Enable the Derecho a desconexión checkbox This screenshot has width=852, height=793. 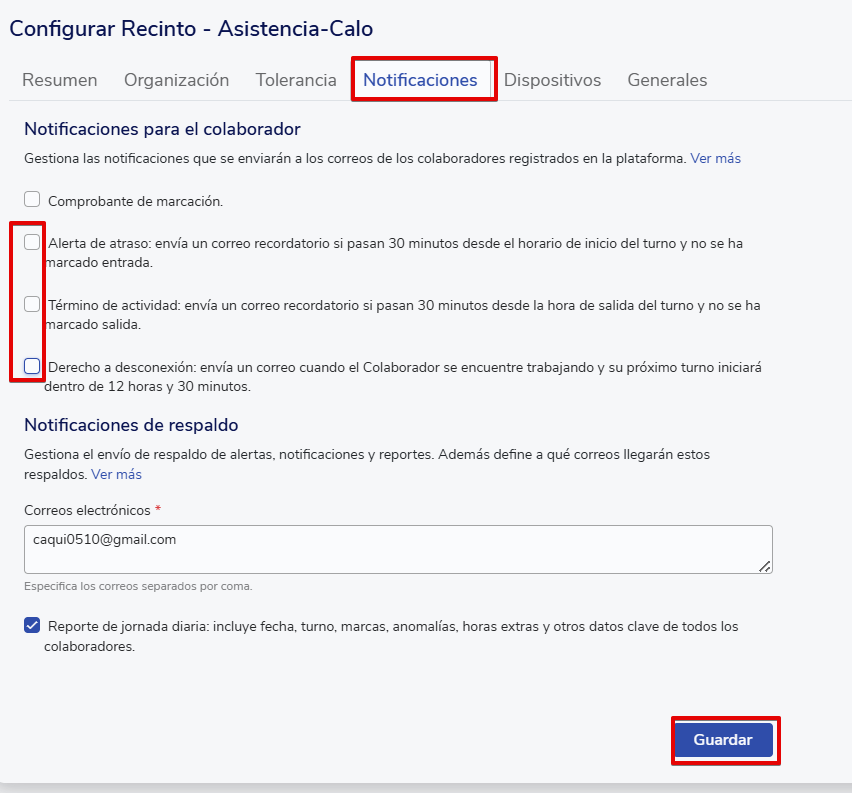tap(32, 366)
